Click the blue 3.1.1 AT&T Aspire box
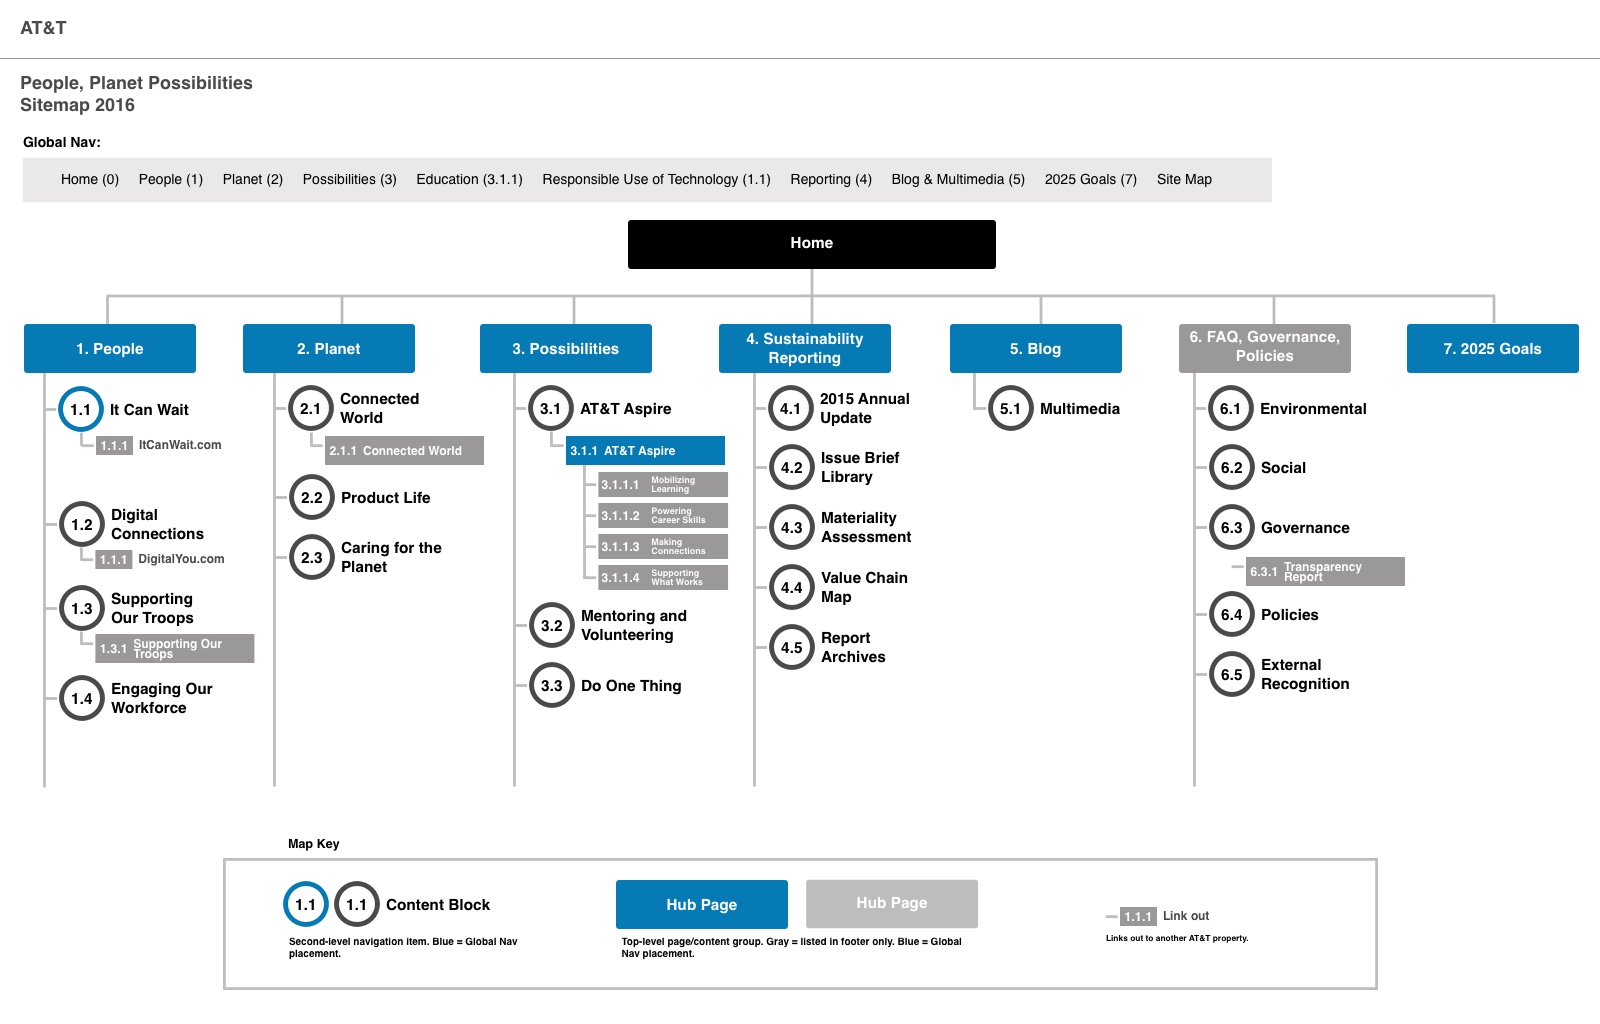The height and width of the screenshot is (1024, 1600). tap(645, 451)
